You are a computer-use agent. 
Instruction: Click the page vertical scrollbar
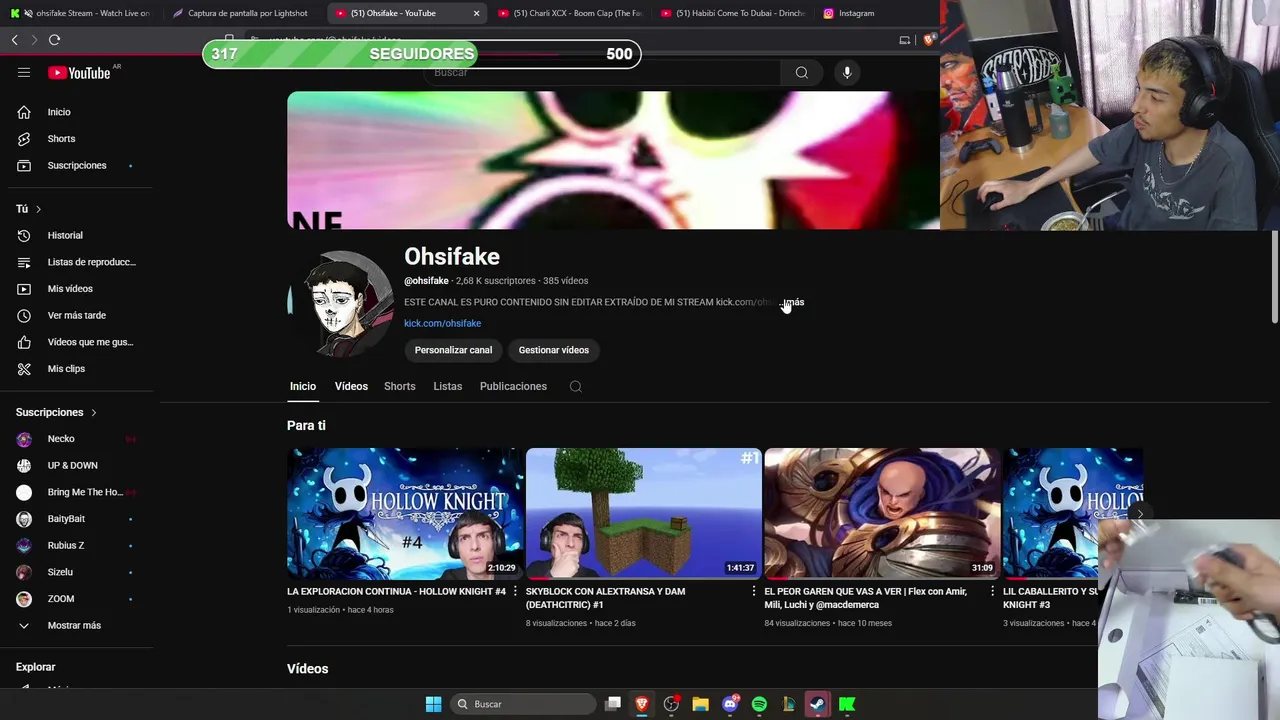coord(1274,276)
